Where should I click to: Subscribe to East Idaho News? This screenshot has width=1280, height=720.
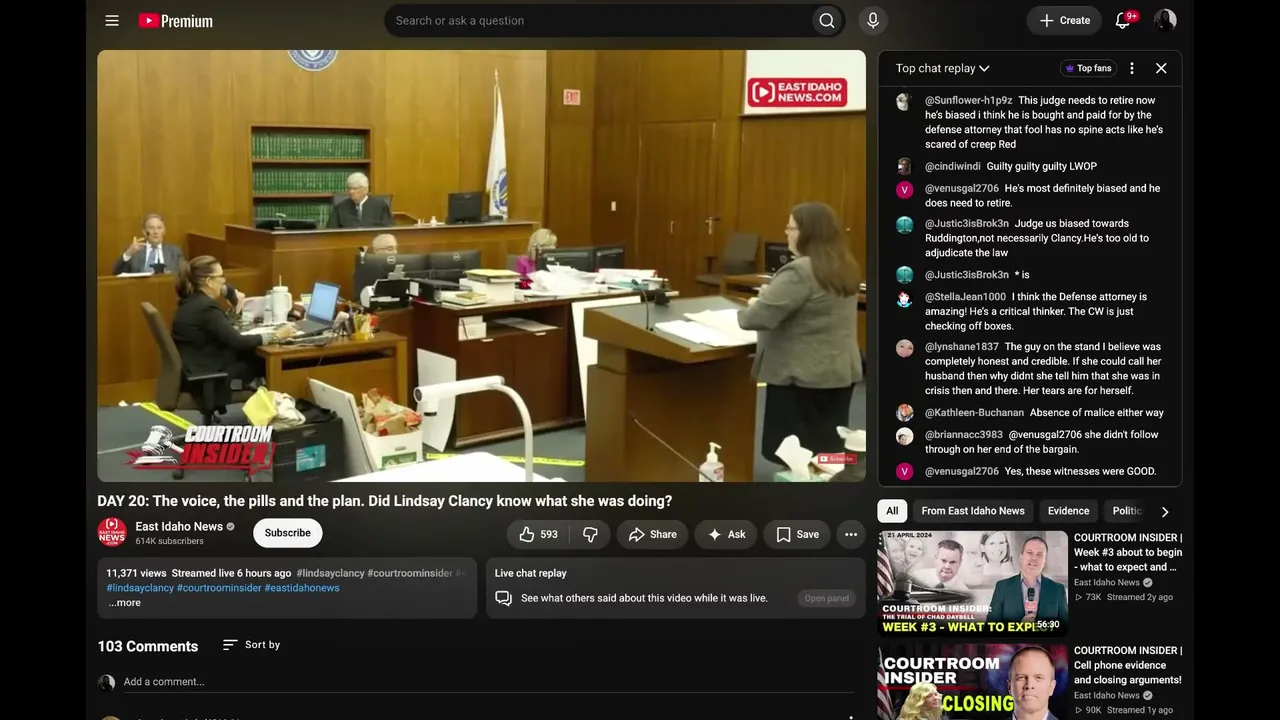point(288,533)
